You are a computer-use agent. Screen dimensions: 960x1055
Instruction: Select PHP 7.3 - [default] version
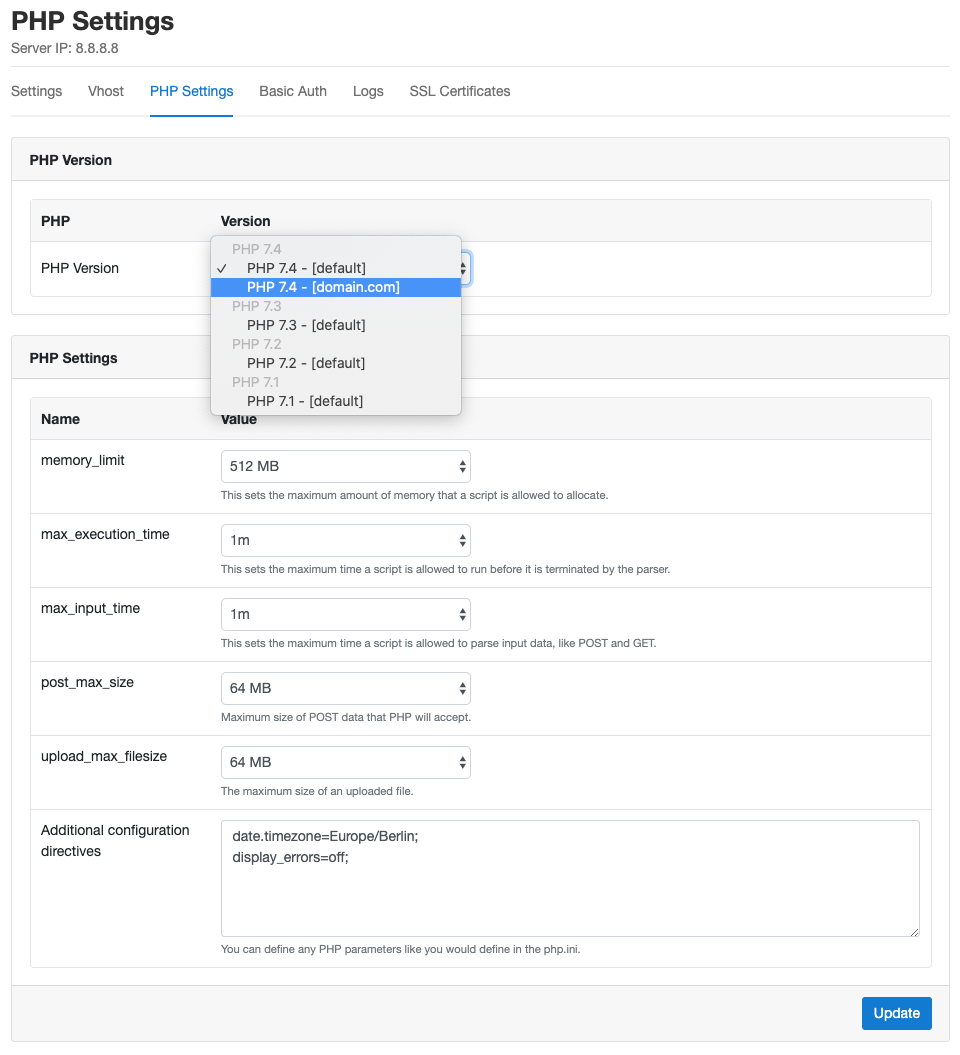pos(336,325)
